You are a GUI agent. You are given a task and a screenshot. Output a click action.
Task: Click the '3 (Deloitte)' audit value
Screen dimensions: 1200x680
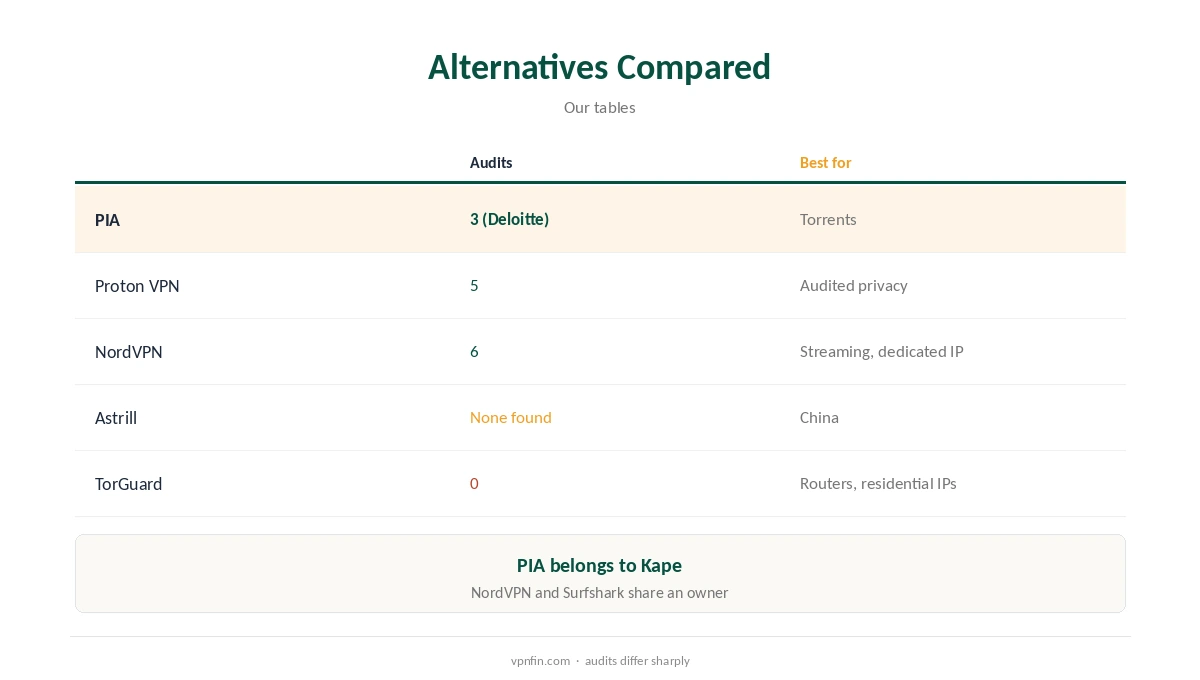click(509, 219)
